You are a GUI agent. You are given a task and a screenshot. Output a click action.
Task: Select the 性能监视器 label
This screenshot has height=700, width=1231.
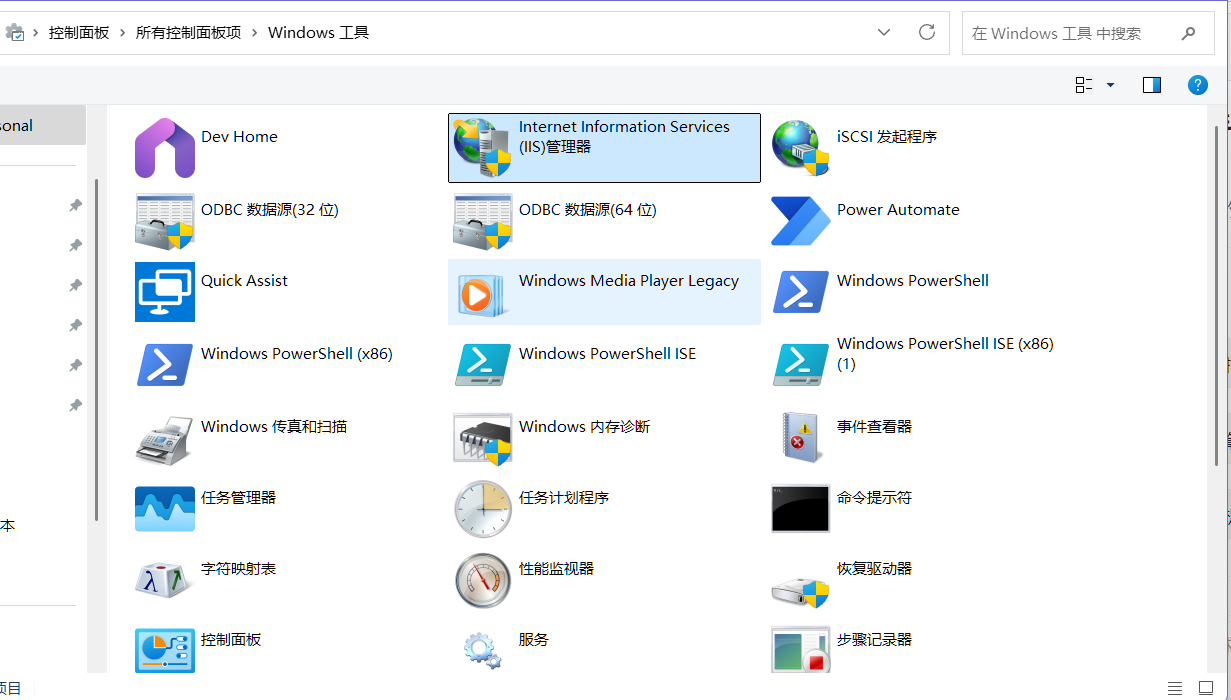click(x=556, y=569)
